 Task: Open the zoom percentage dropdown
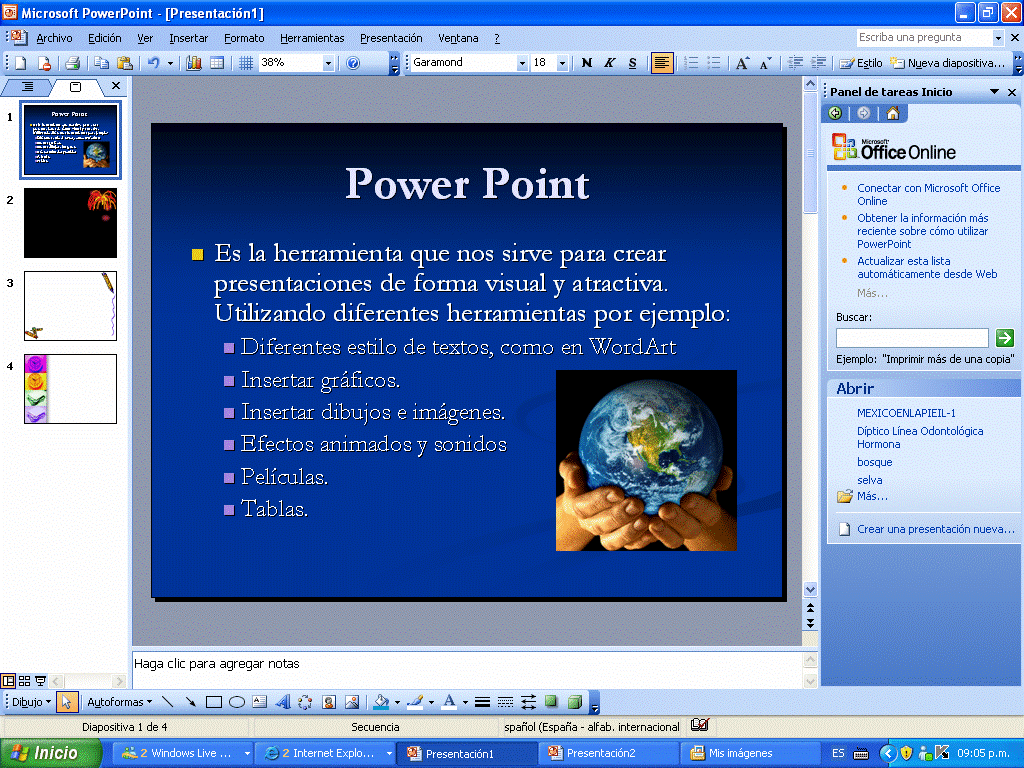point(328,63)
